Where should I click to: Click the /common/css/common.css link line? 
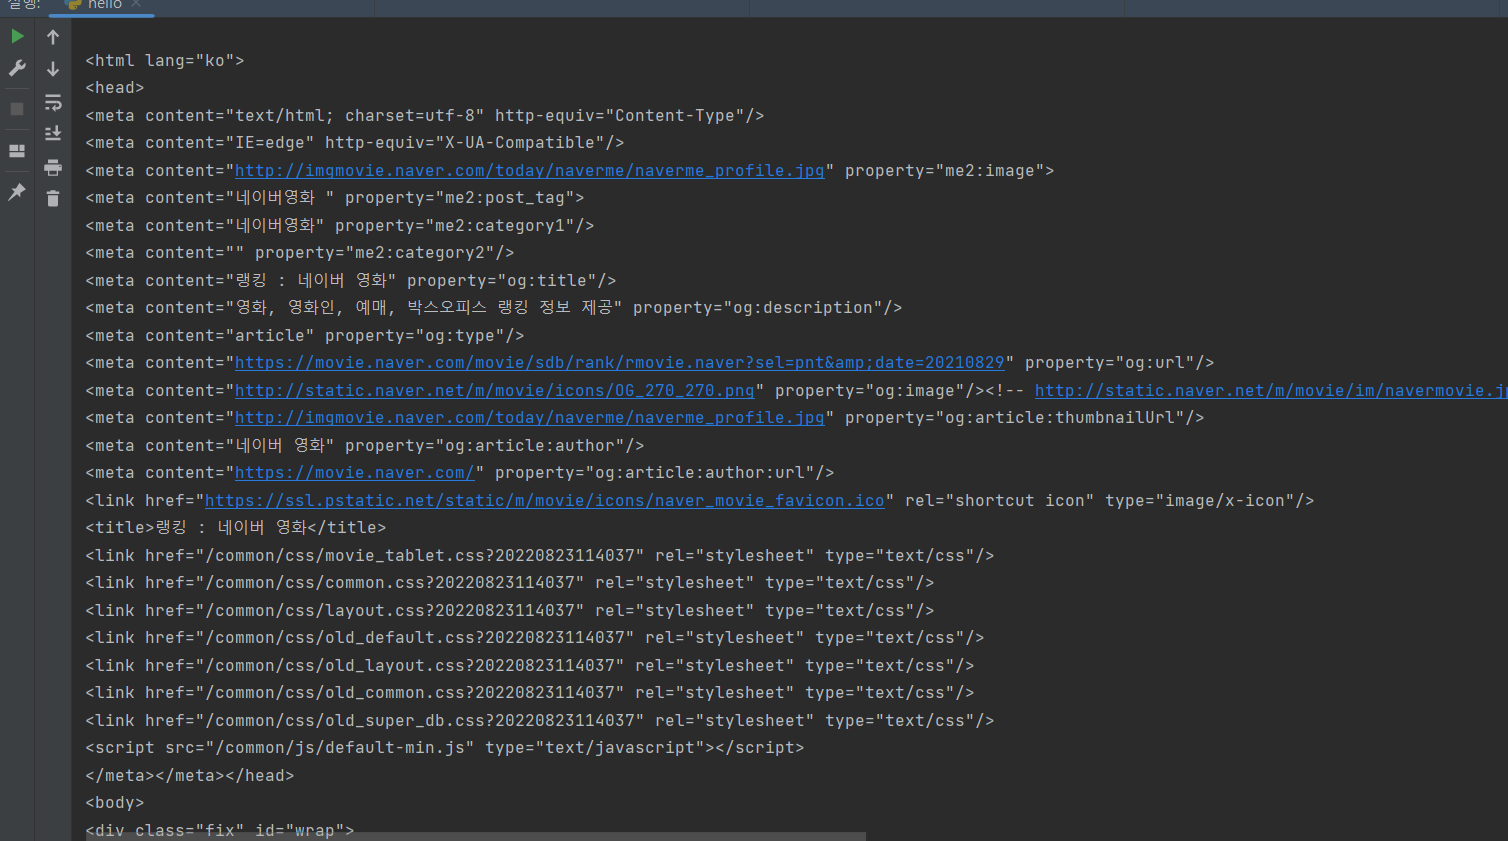[510, 583]
